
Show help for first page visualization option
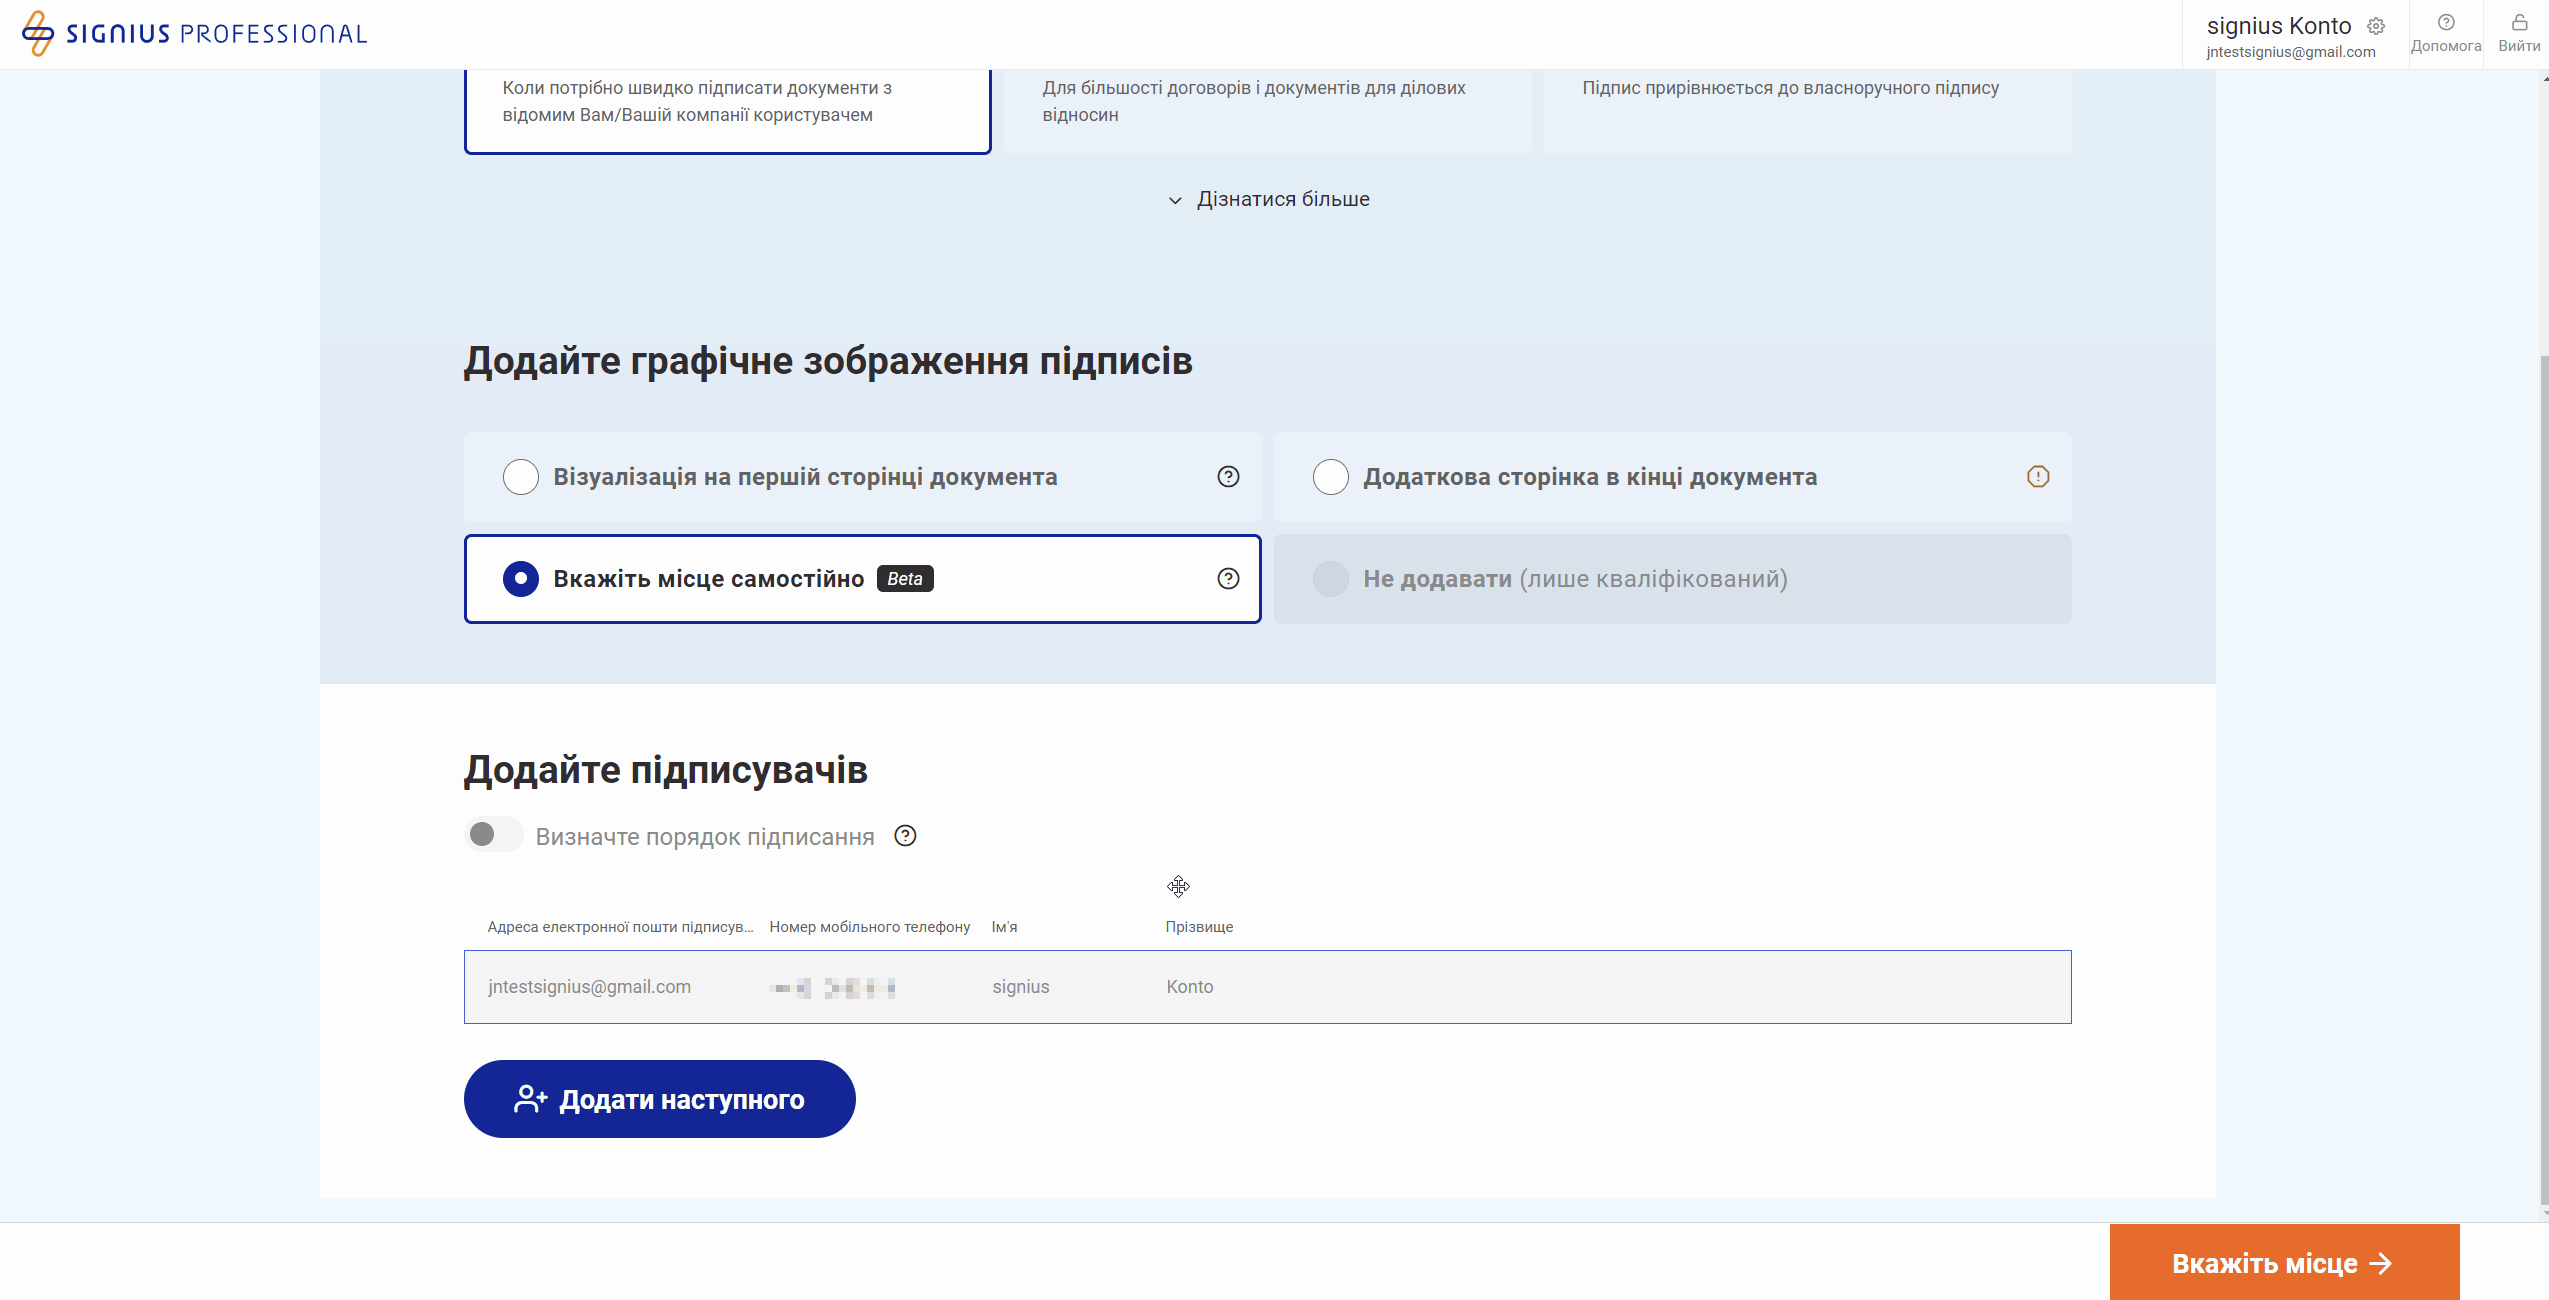pyautogui.click(x=1228, y=477)
